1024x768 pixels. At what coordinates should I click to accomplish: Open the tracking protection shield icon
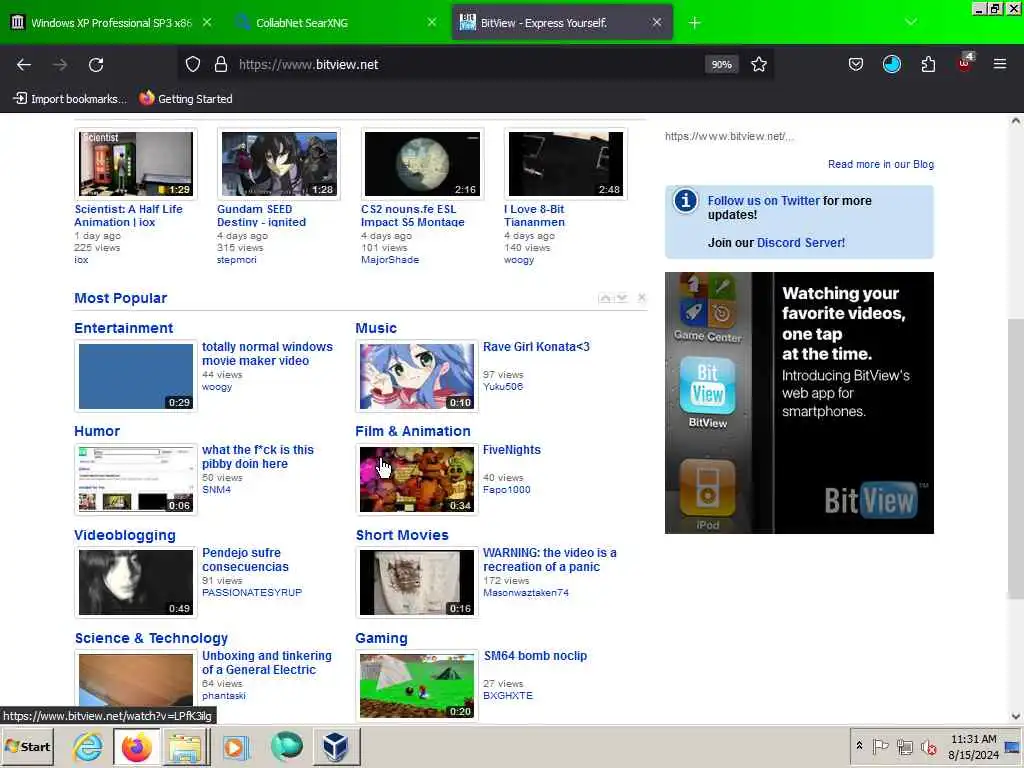193,65
